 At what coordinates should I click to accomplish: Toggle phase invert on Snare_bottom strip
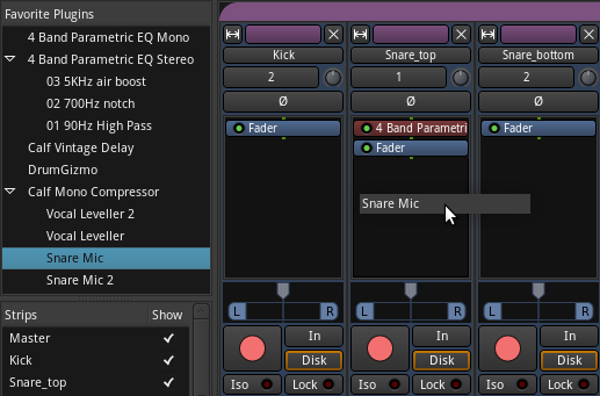(539, 101)
